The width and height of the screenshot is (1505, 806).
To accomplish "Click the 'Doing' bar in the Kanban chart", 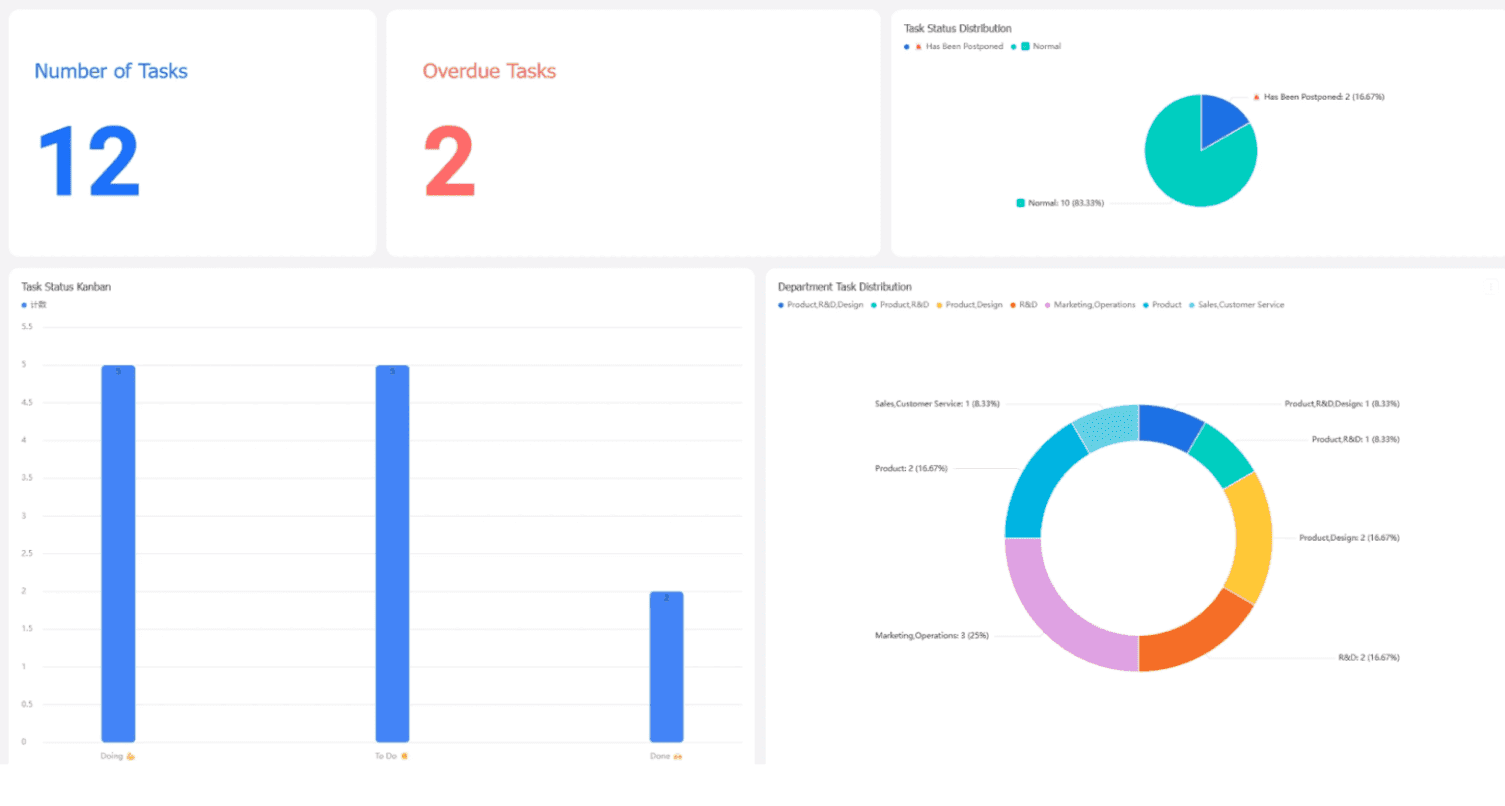I will (x=118, y=553).
